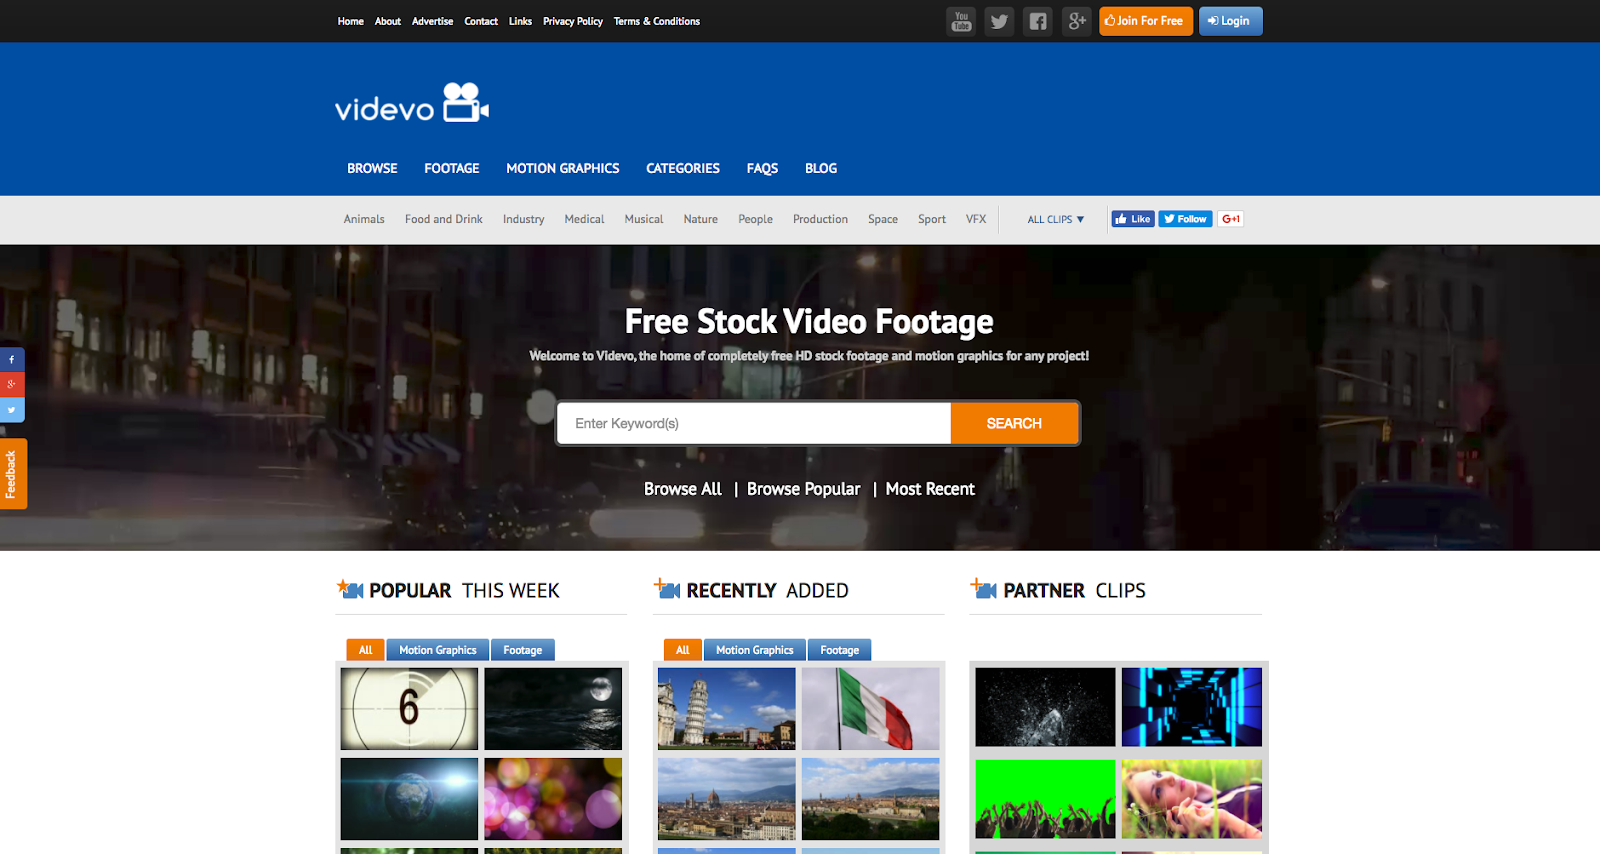Open the CATEGORIES menu
Viewport: 1600px width, 854px height.
[x=683, y=168]
